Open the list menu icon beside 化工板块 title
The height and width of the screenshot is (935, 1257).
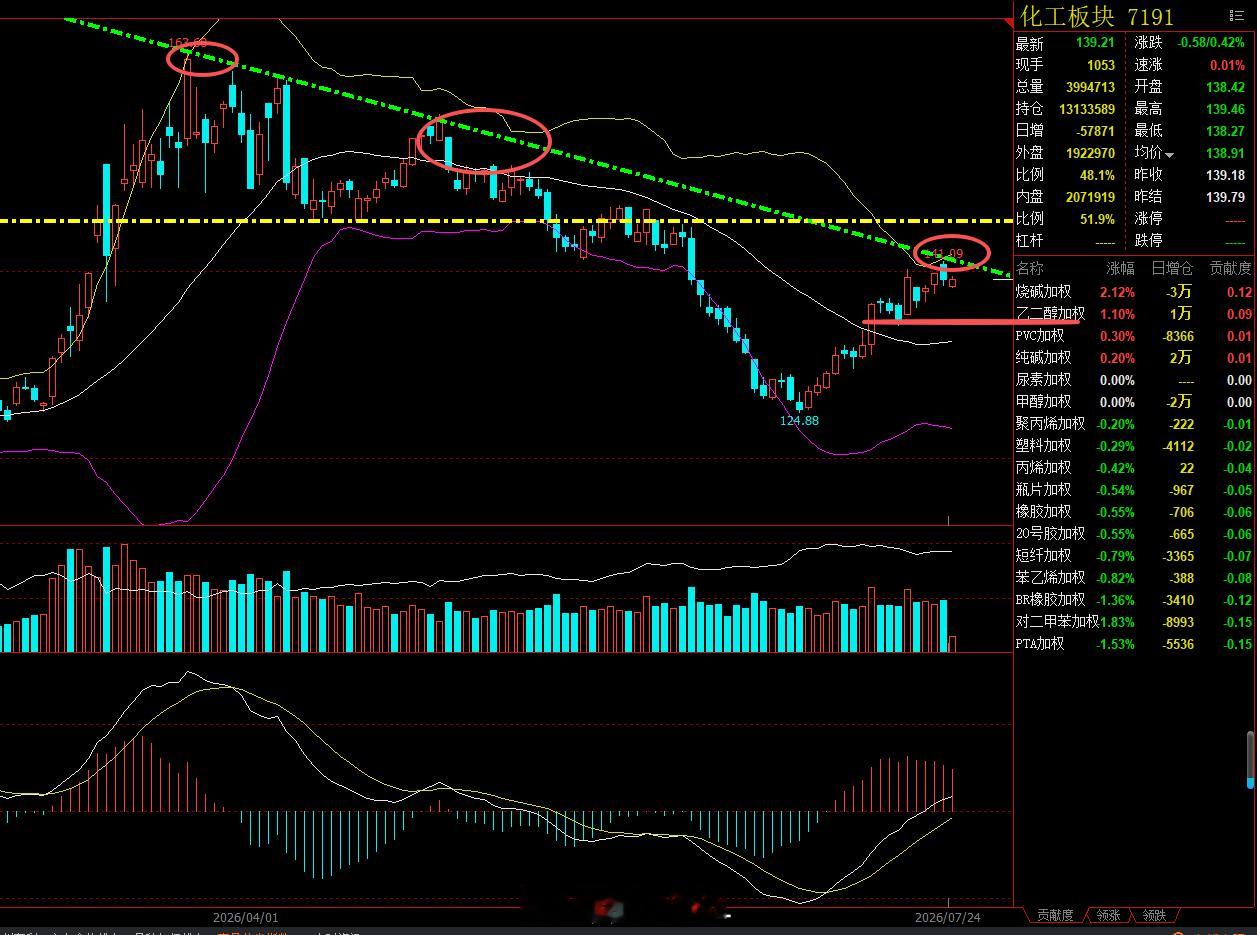1238,15
